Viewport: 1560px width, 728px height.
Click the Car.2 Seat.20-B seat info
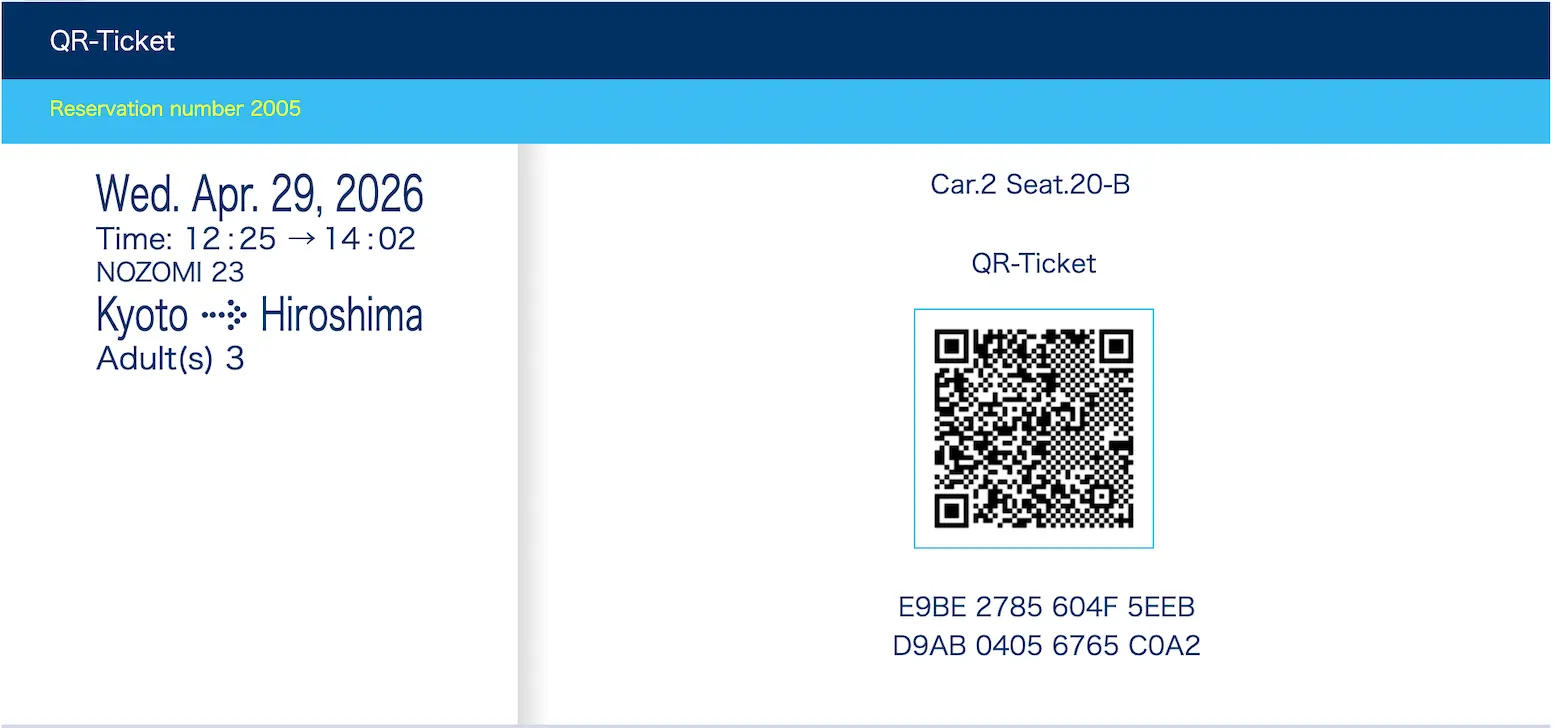1030,184
